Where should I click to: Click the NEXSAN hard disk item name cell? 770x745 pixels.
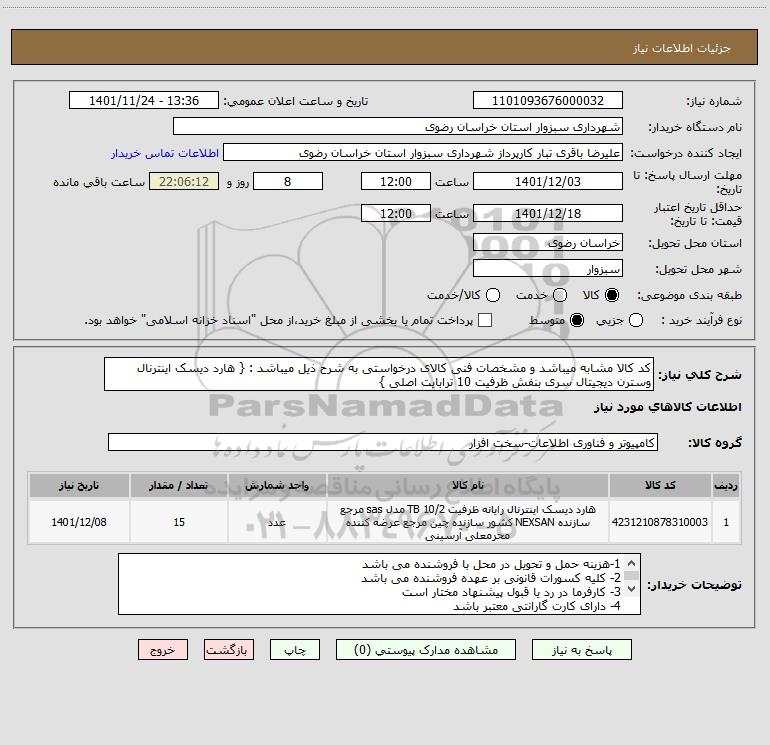[468, 522]
